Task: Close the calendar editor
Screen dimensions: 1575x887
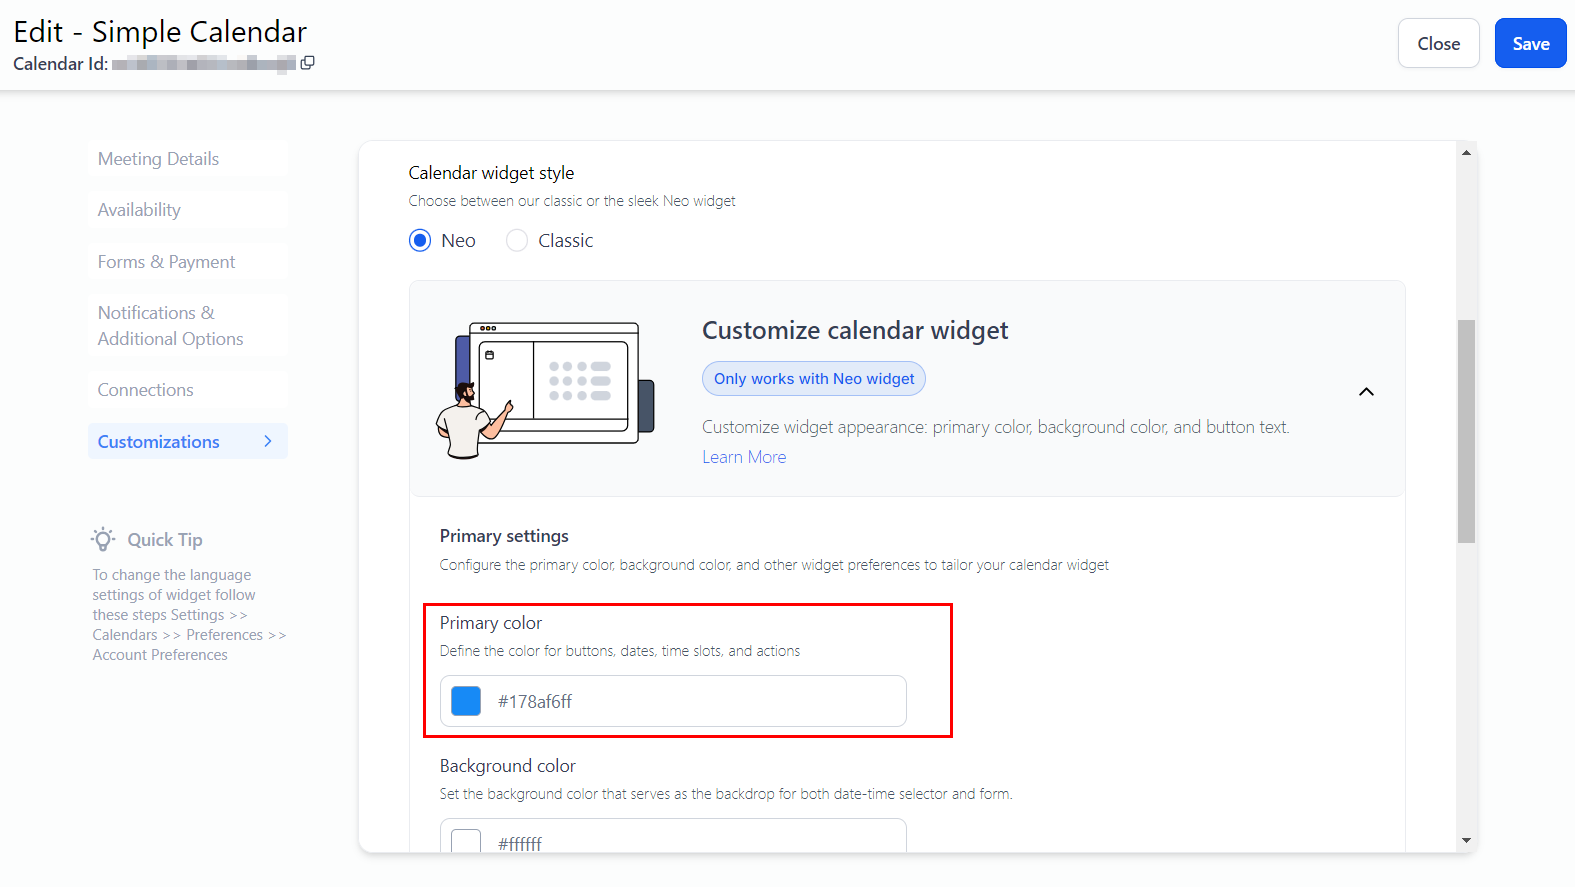Action: [1438, 44]
